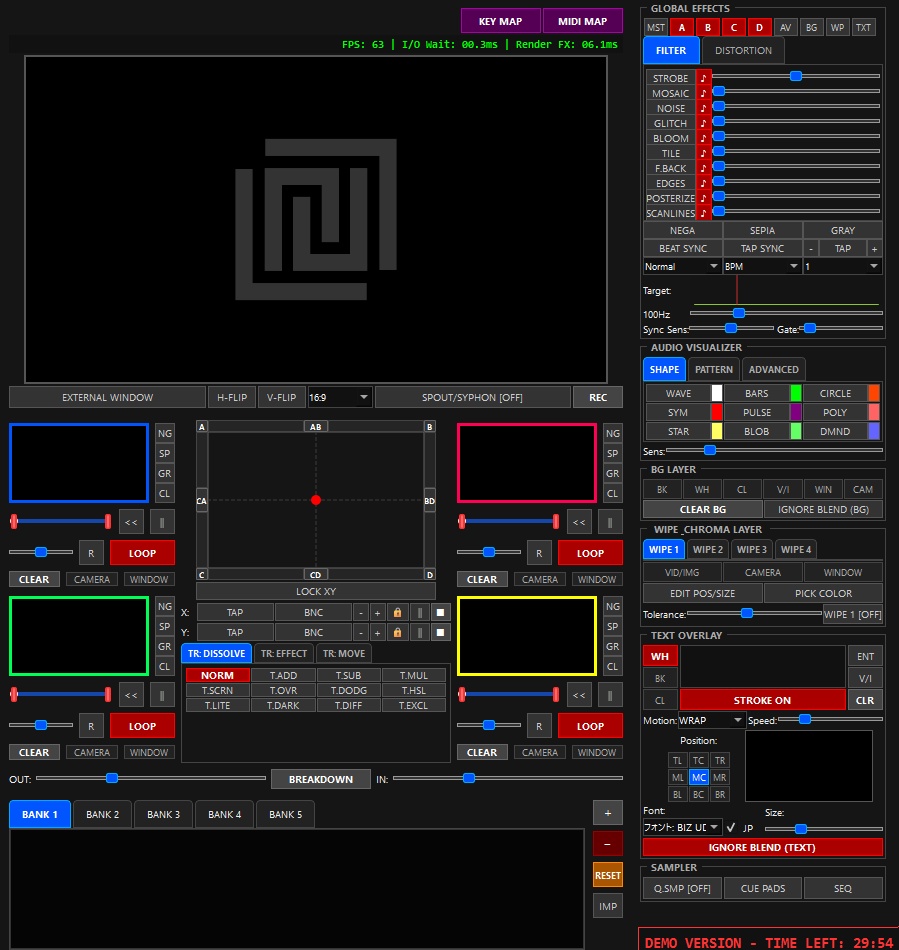
Task: Click the text overlay input field
Action: click(763, 667)
